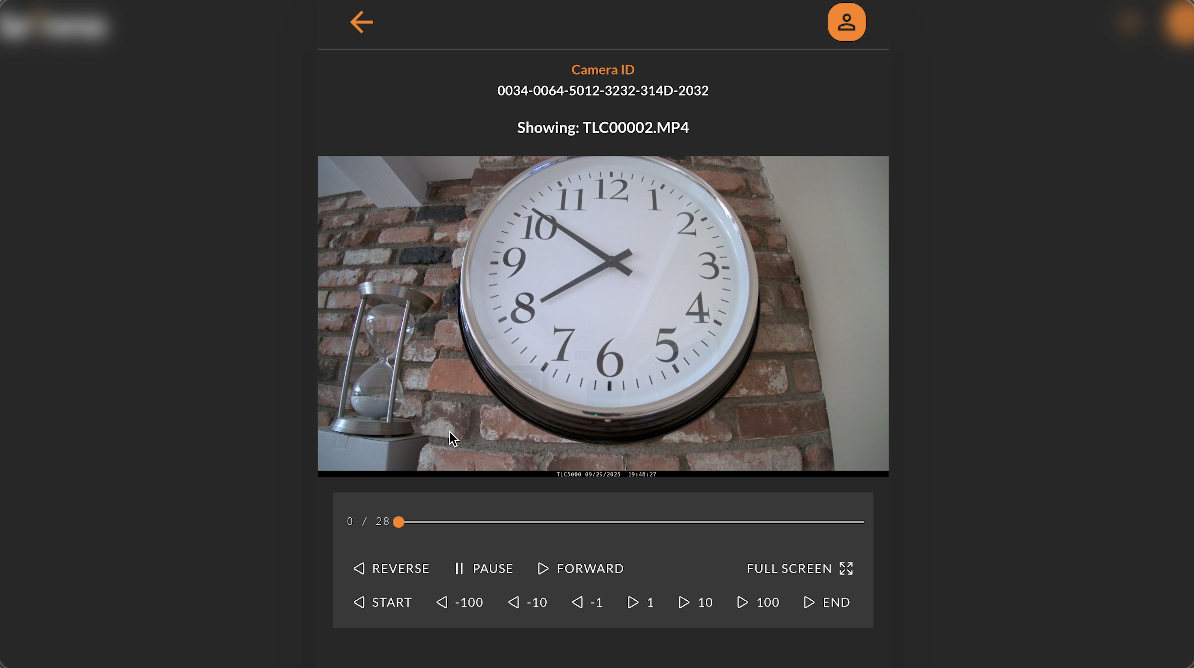The image size is (1194, 668).
Task: Step back one frame
Action: tap(587, 602)
